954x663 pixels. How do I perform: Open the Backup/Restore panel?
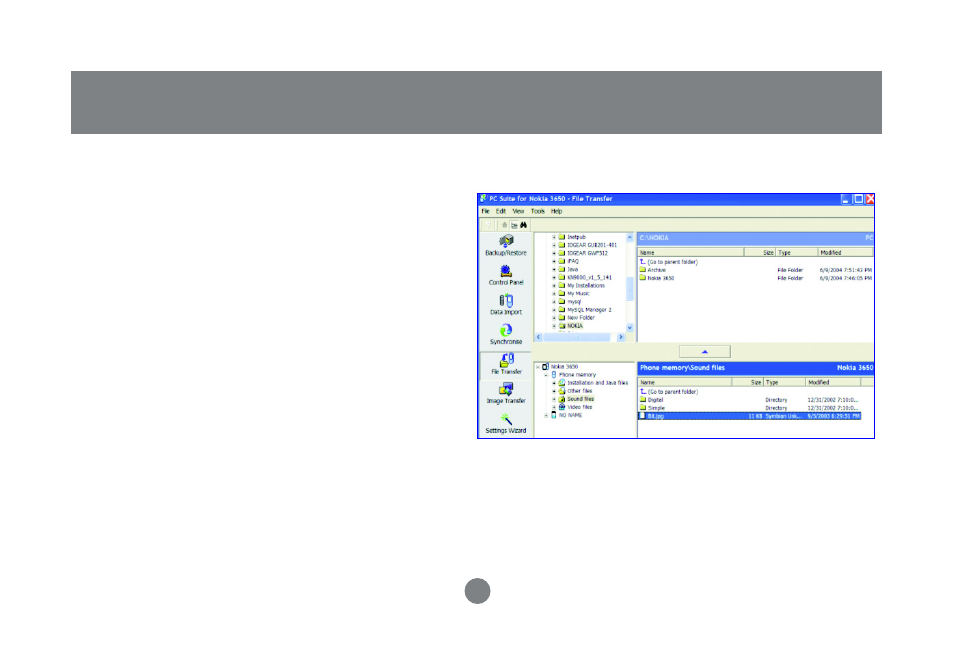[506, 246]
